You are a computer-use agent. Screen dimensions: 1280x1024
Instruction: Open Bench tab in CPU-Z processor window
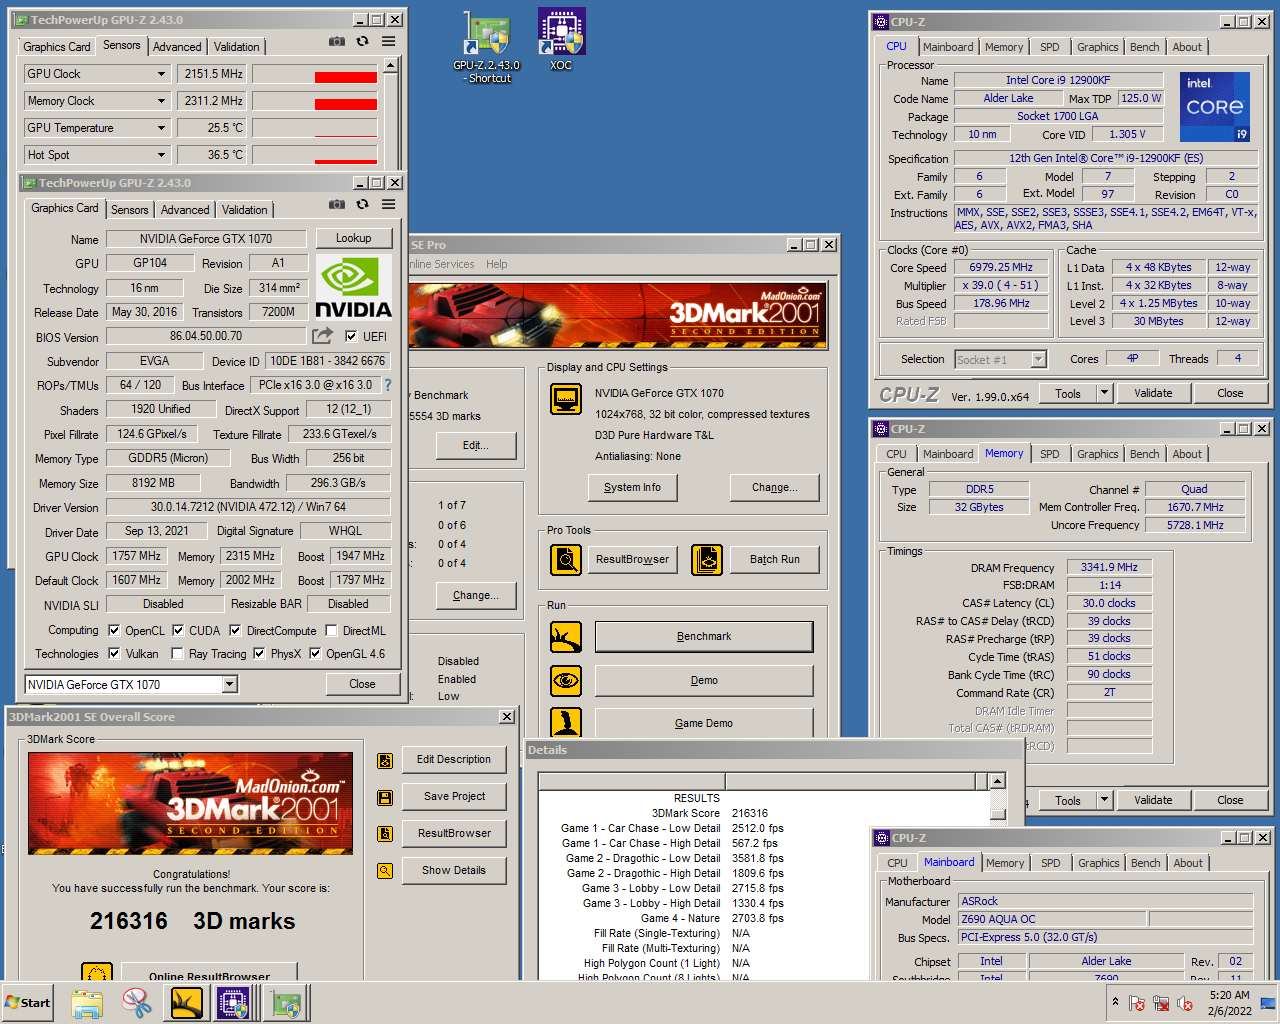[1145, 47]
